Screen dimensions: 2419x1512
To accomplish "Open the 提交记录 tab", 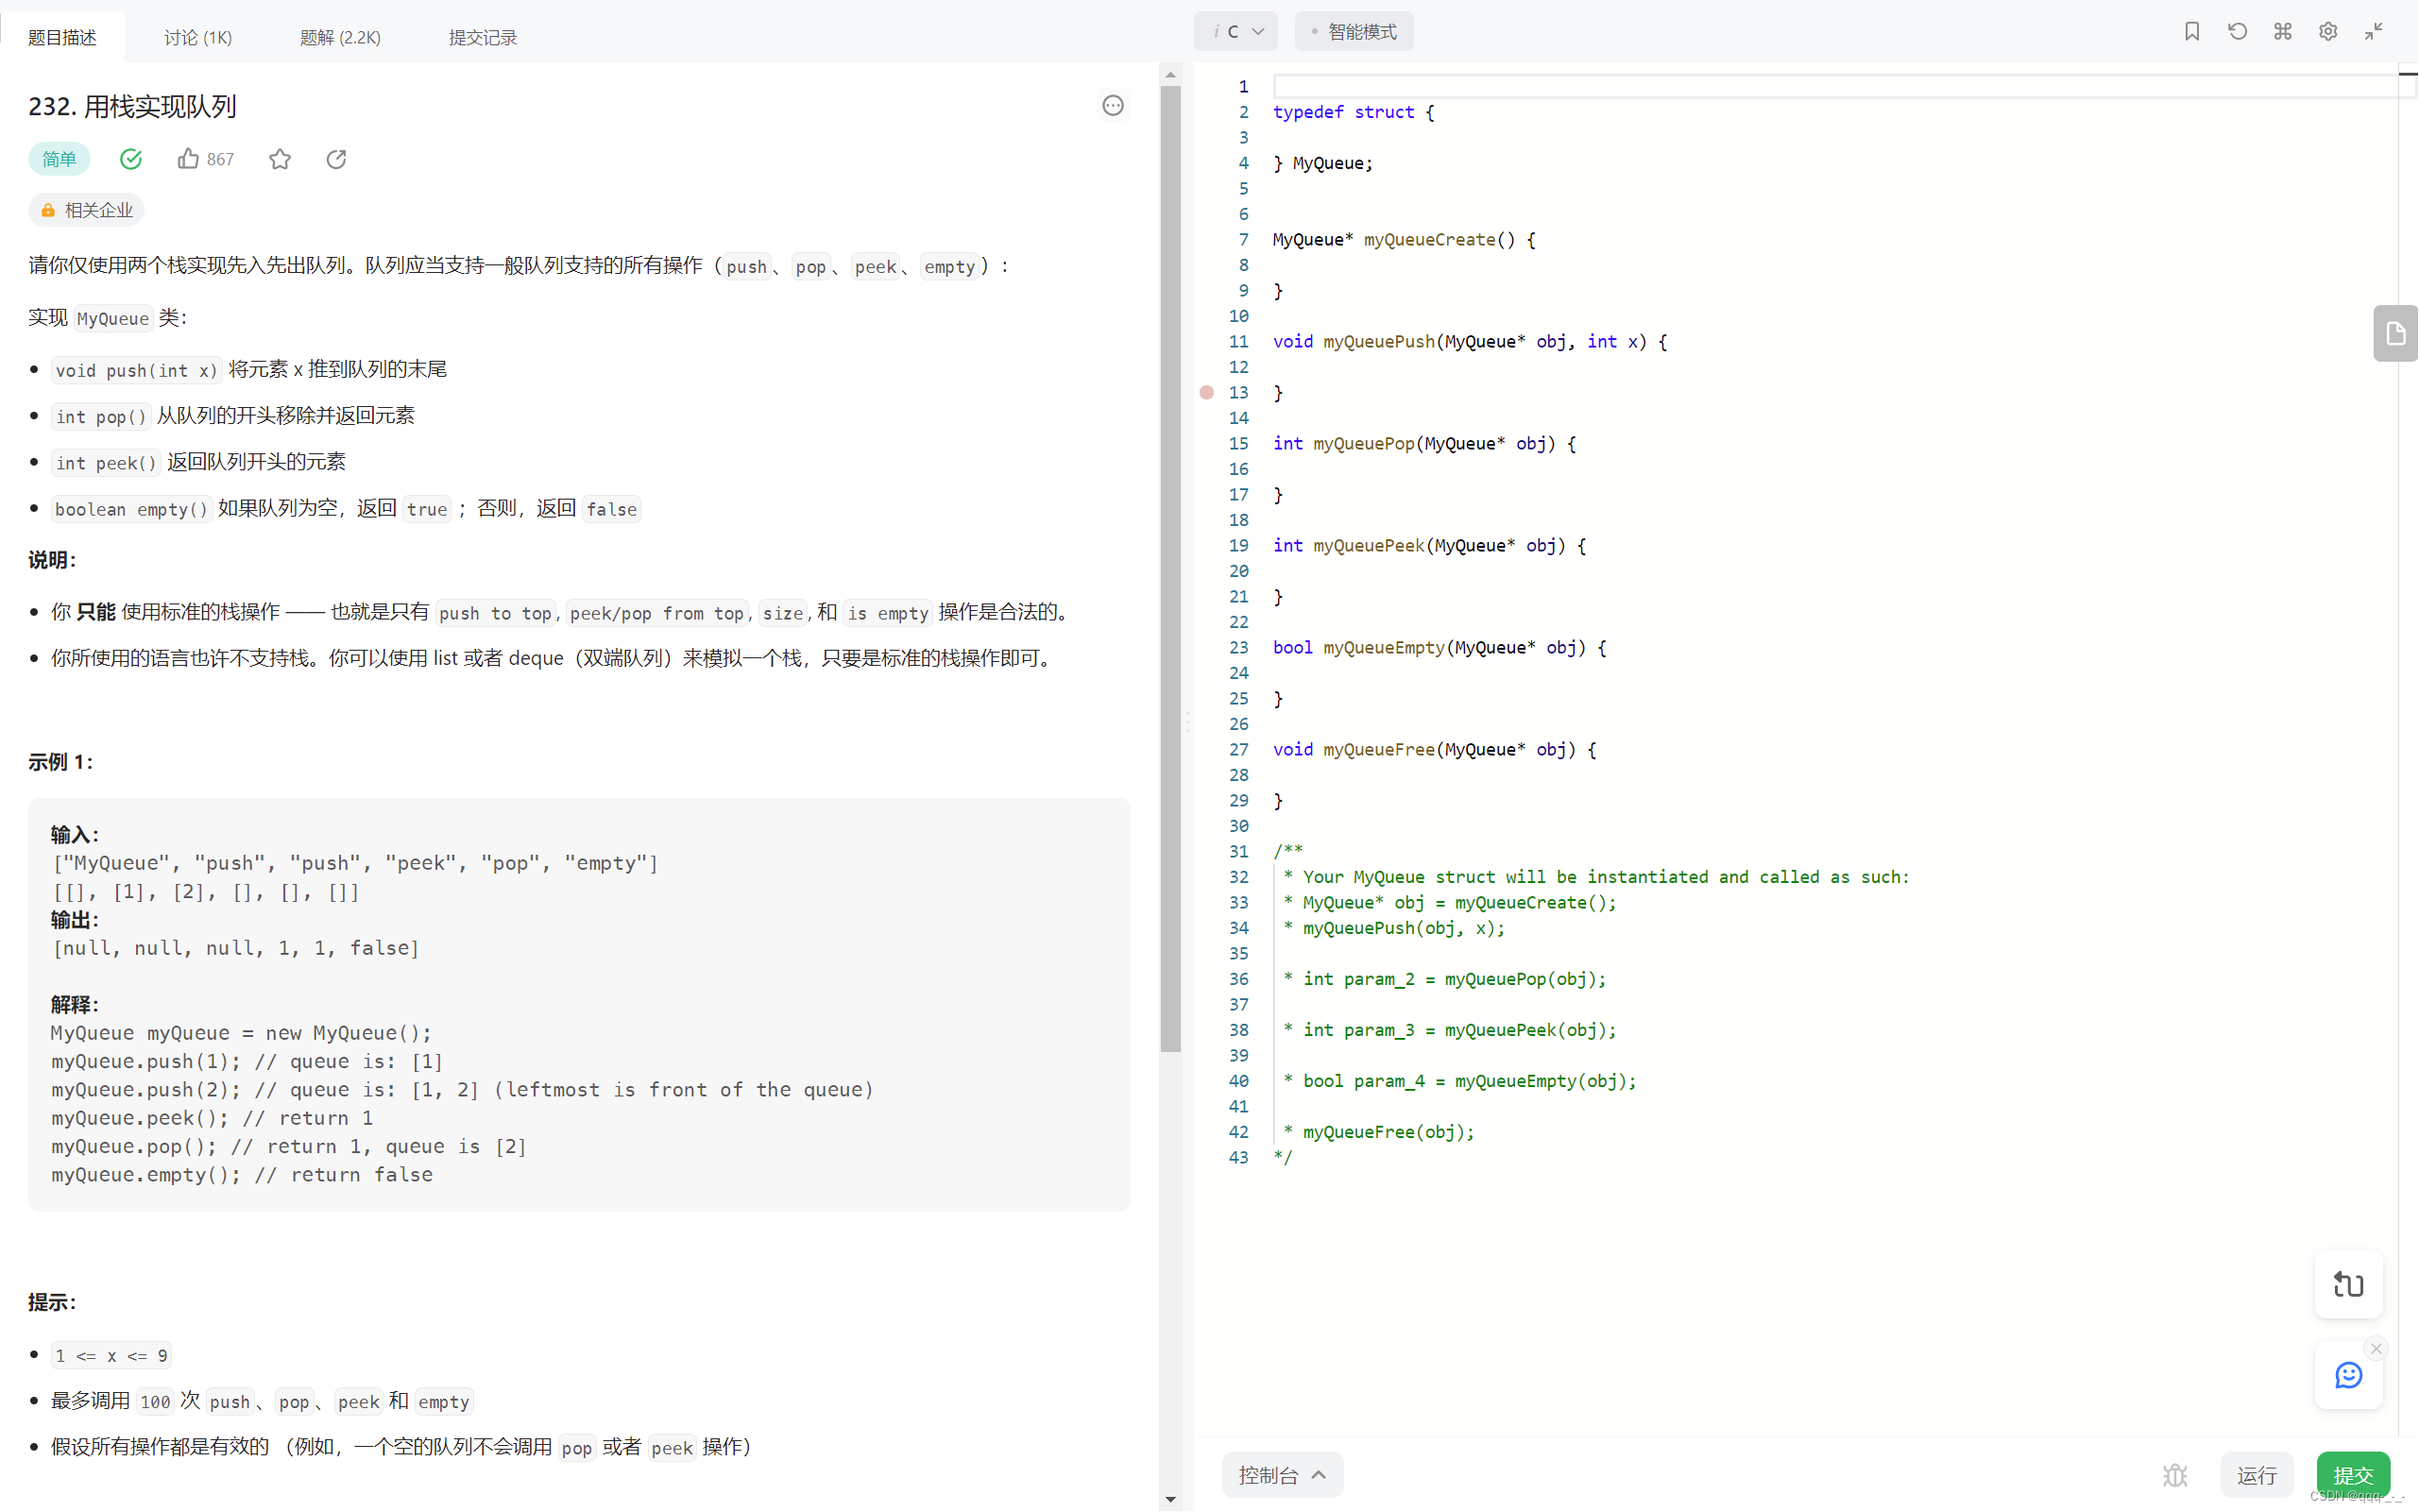I will pyautogui.click(x=483, y=38).
